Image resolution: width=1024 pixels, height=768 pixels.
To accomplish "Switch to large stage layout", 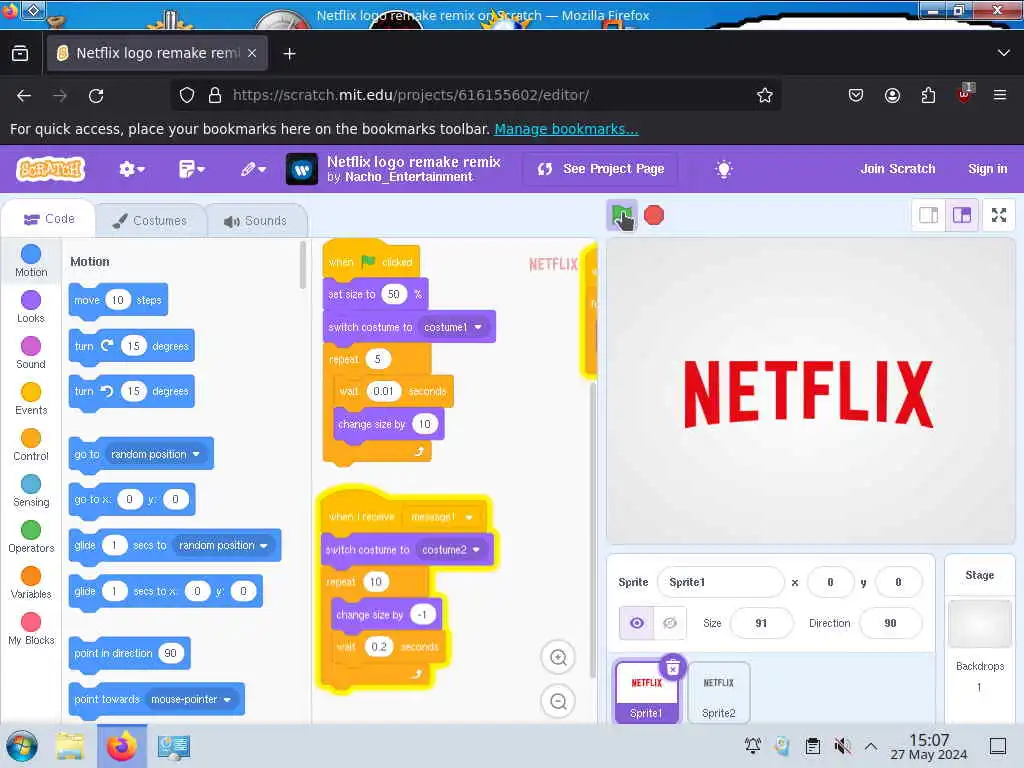I will [x=962, y=215].
